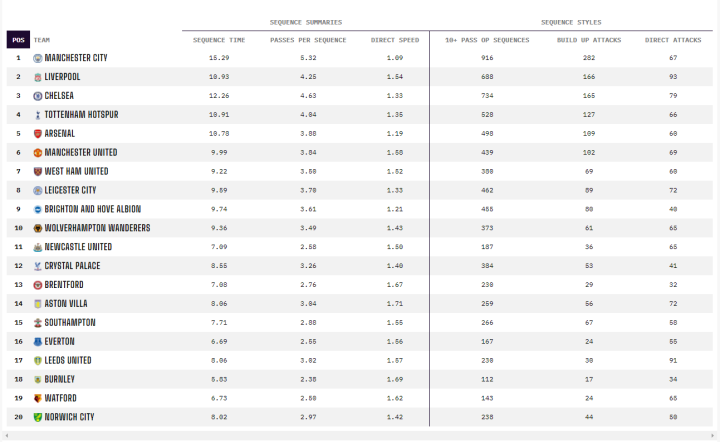Click the horizontal scrollbar's right arrow
The width and height of the screenshot is (720, 442).
714,436
